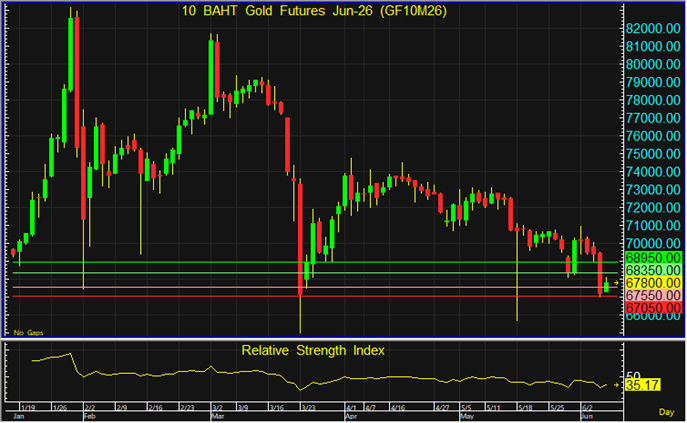687x423 pixels.
Task: Select the 5/11 date label
Action: click(x=493, y=408)
